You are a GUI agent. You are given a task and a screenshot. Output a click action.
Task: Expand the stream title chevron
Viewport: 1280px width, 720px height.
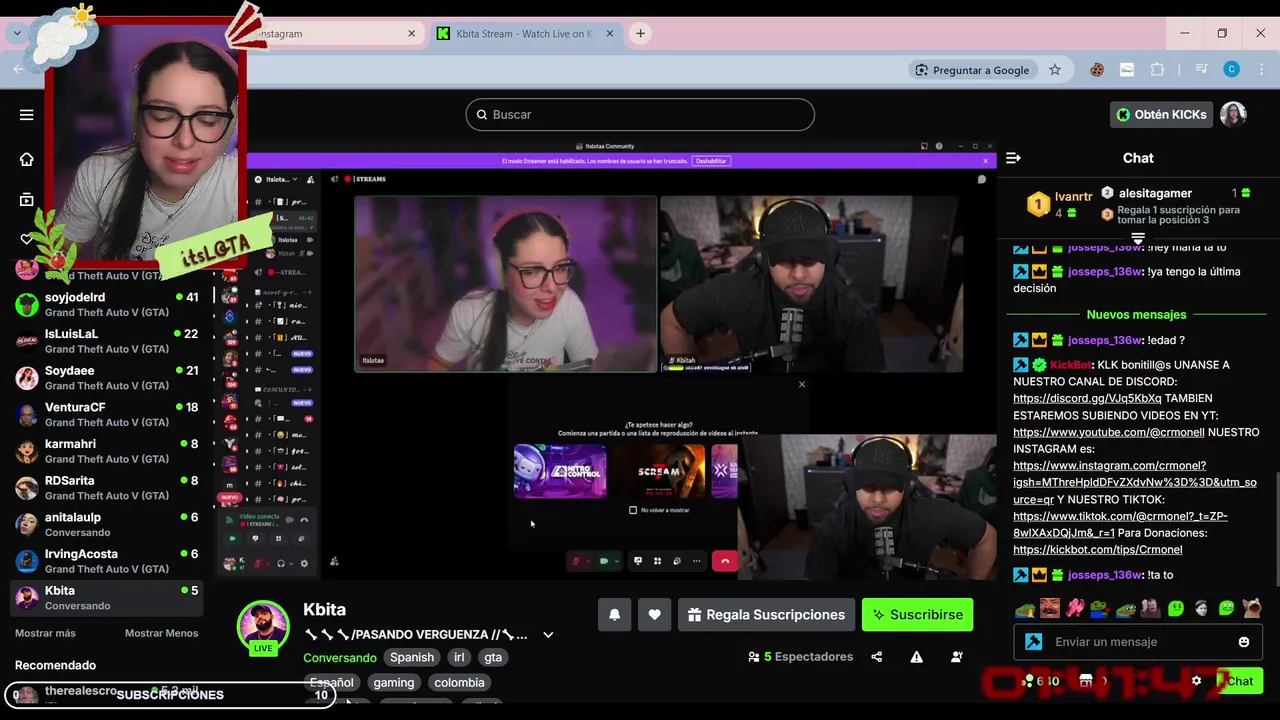coord(548,635)
